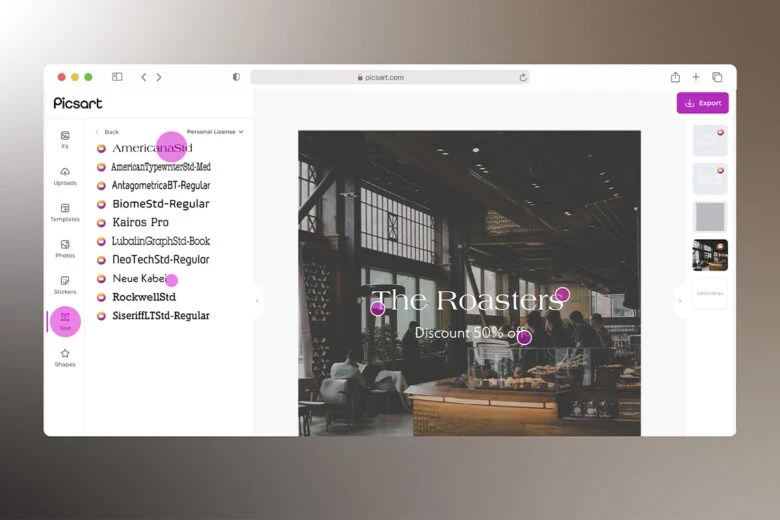Collapse the right layers panel
Screen dimensions: 780x520
[680, 300]
